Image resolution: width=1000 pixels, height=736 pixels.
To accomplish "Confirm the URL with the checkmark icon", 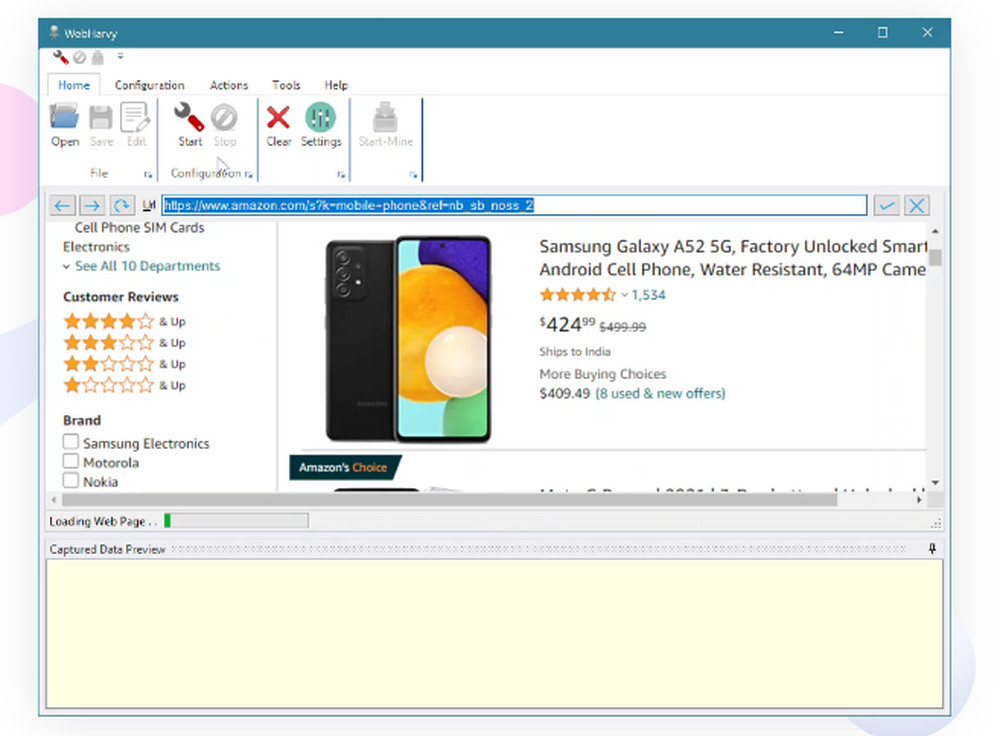I will pos(886,205).
